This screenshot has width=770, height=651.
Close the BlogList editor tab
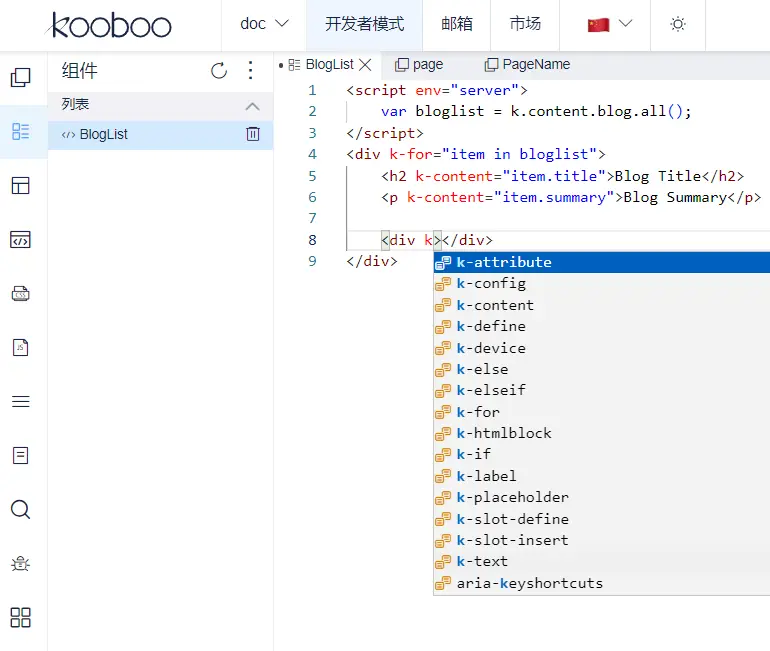coord(365,64)
